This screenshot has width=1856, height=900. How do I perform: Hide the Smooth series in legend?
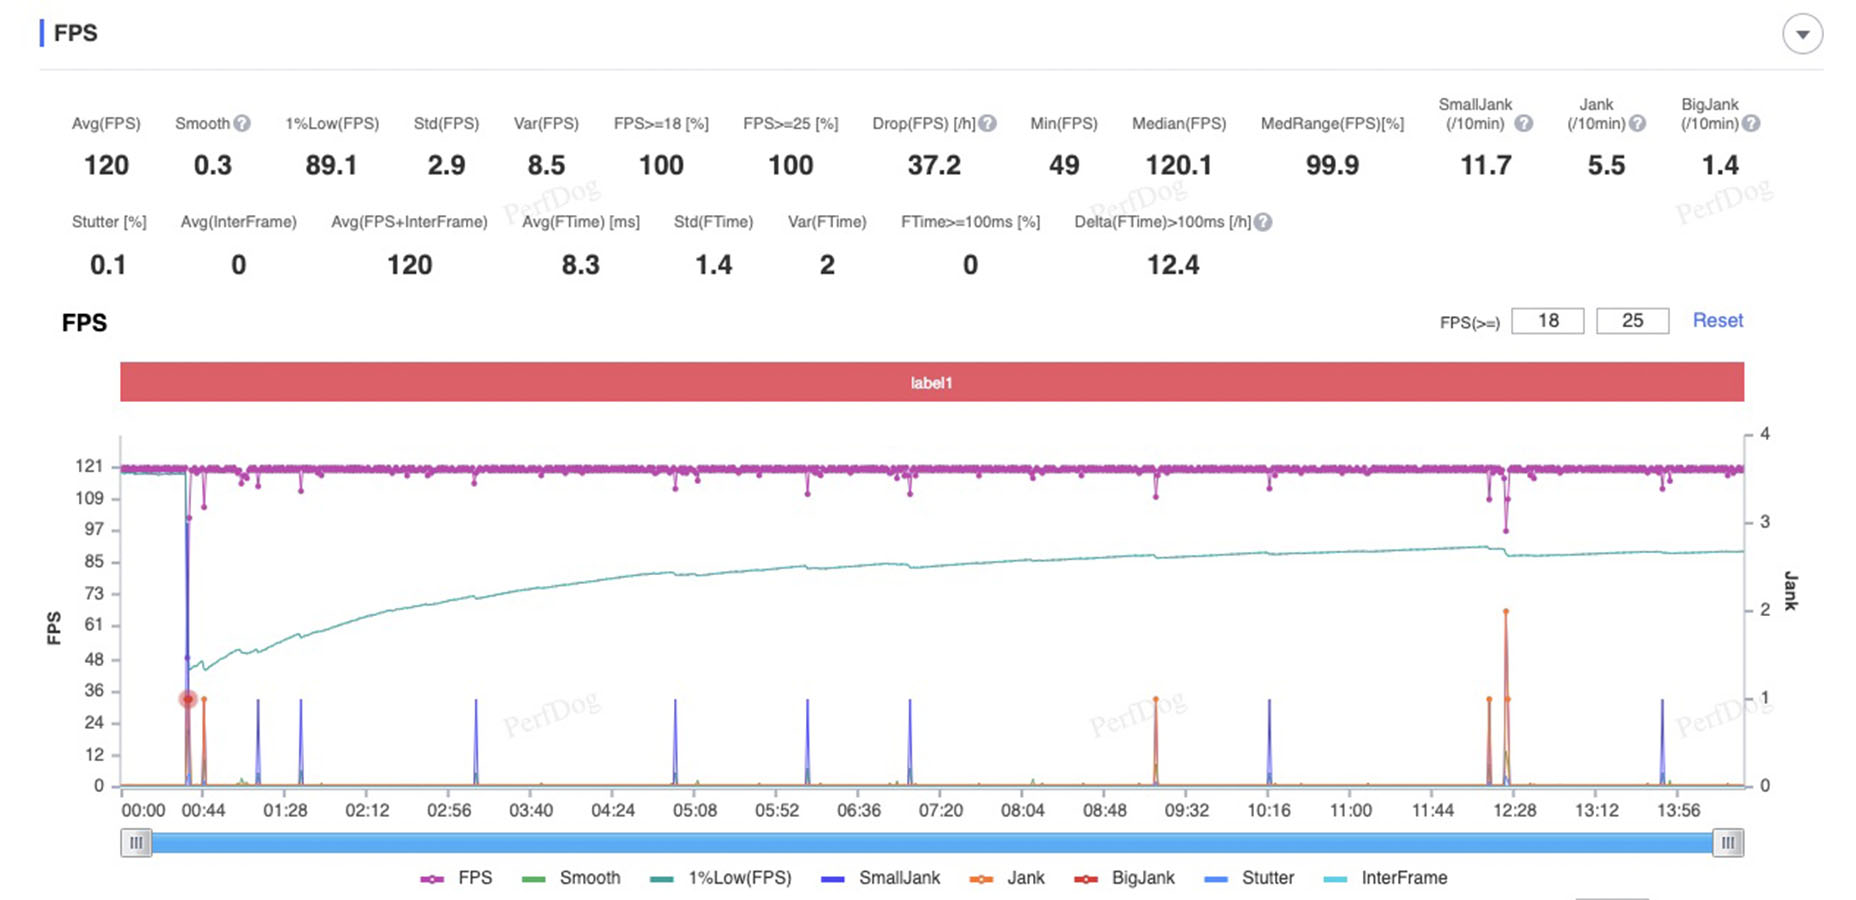[571, 878]
